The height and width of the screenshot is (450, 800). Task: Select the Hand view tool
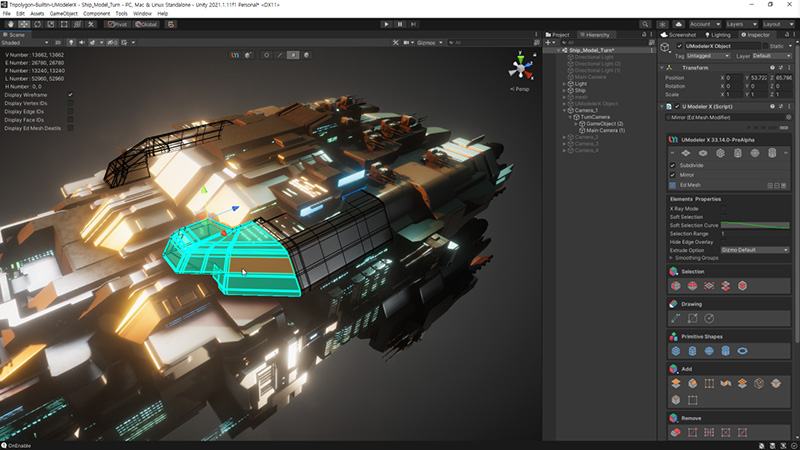click(x=11, y=24)
